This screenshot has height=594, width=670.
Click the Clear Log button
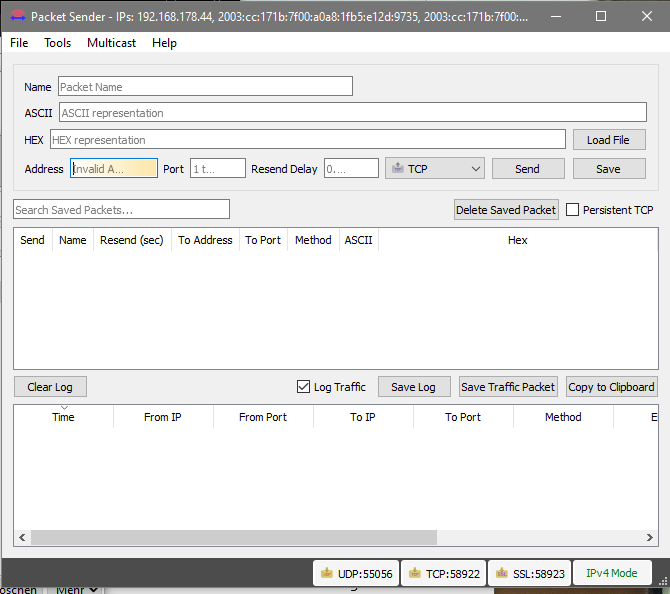[x=50, y=387]
